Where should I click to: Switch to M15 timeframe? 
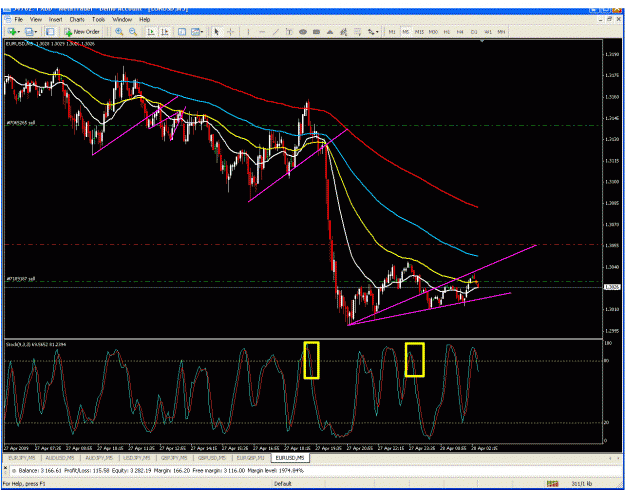tap(419, 32)
